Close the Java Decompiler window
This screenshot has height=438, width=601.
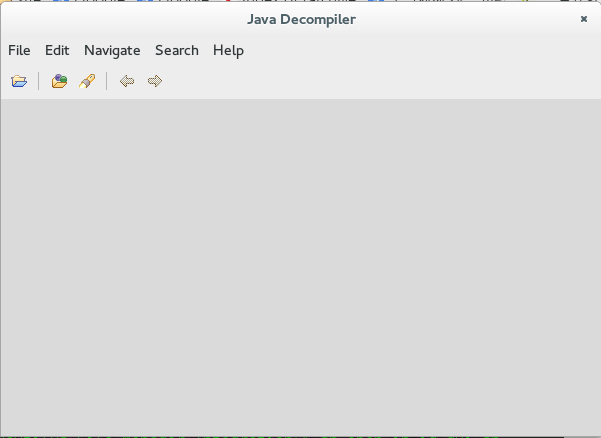coord(584,19)
